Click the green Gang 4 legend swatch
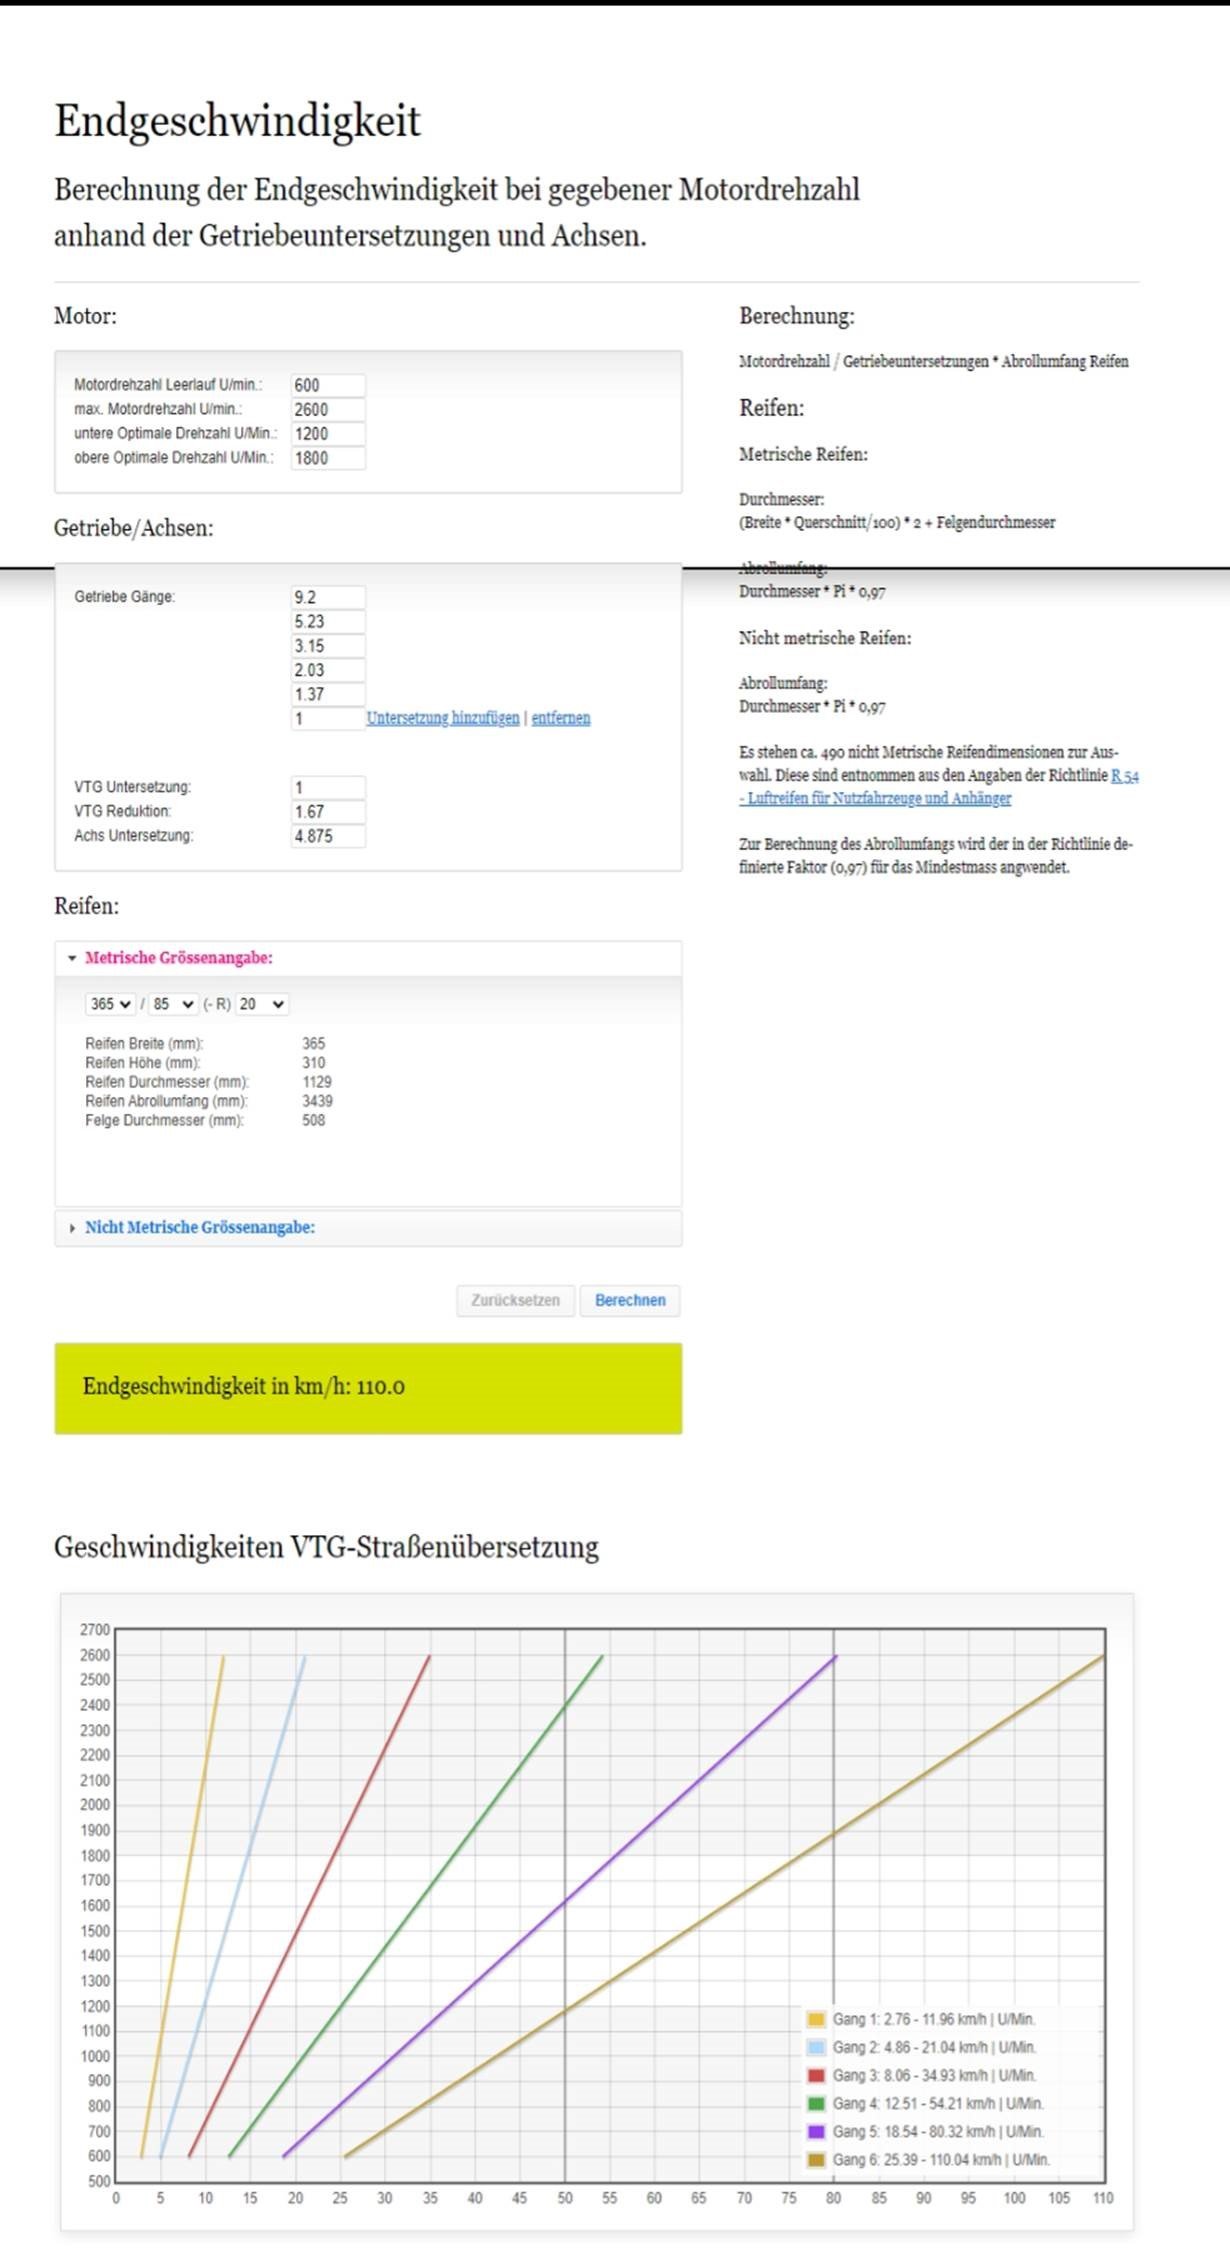The height and width of the screenshot is (2258, 1230). point(816,2103)
